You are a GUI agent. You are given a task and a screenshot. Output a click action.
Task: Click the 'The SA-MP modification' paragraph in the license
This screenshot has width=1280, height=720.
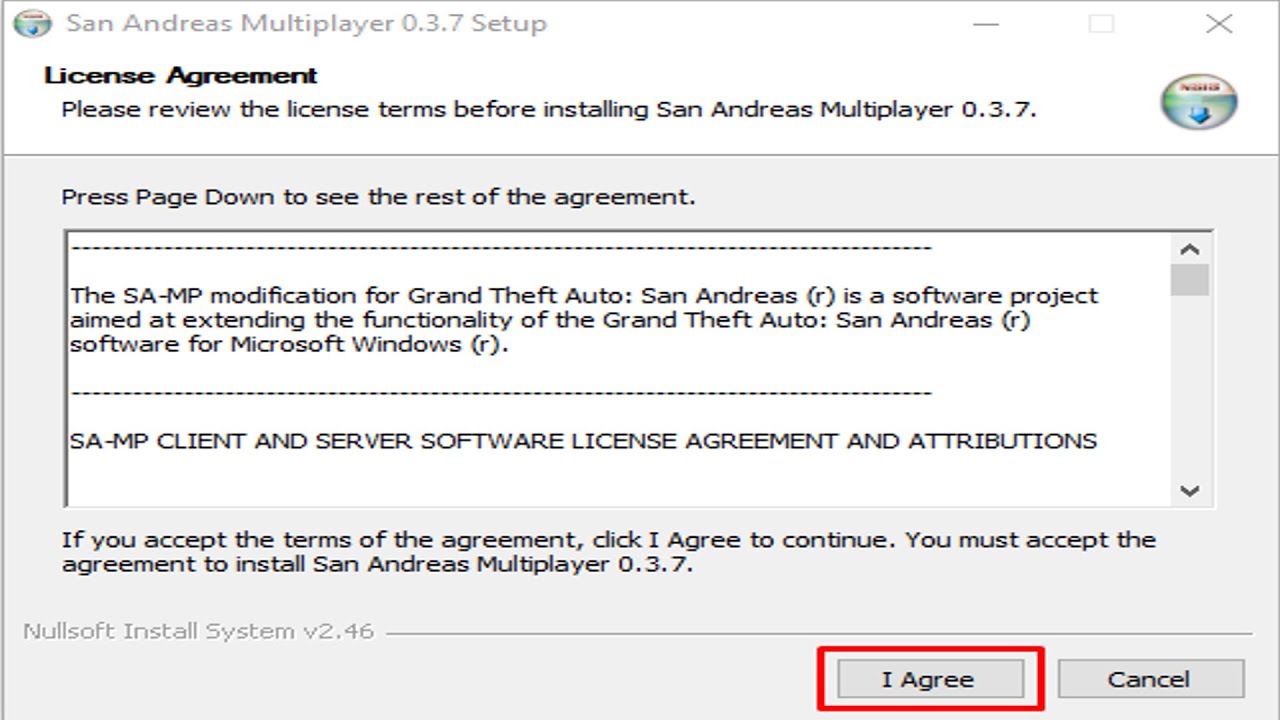584,320
